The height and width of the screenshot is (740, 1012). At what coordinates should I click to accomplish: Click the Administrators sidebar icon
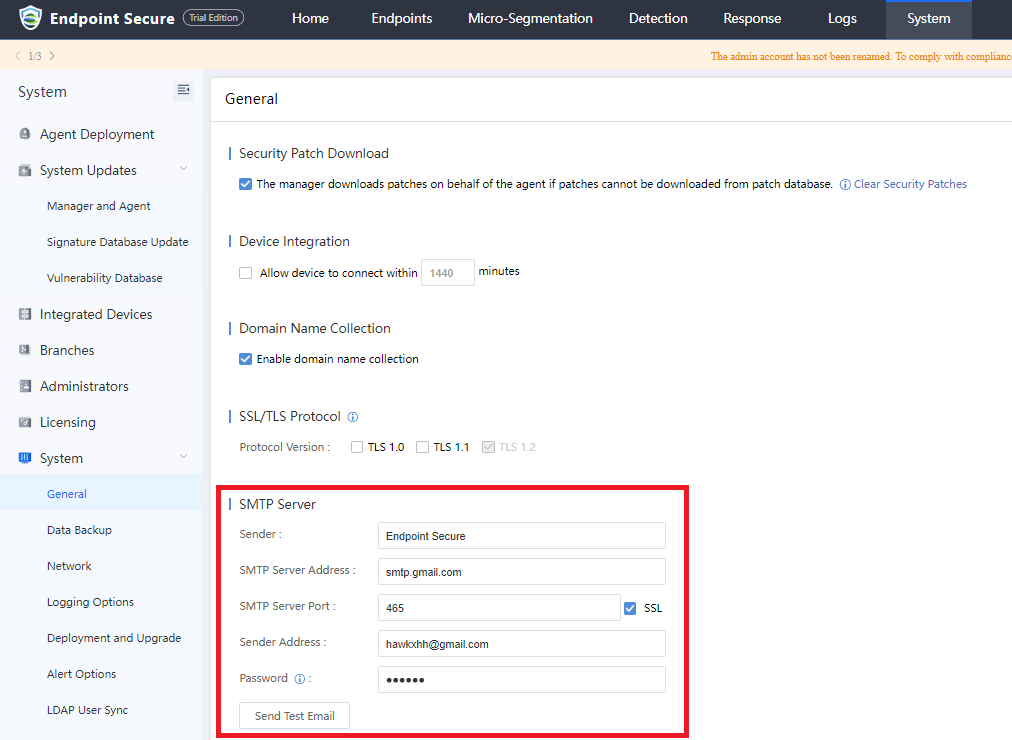point(25,386)
